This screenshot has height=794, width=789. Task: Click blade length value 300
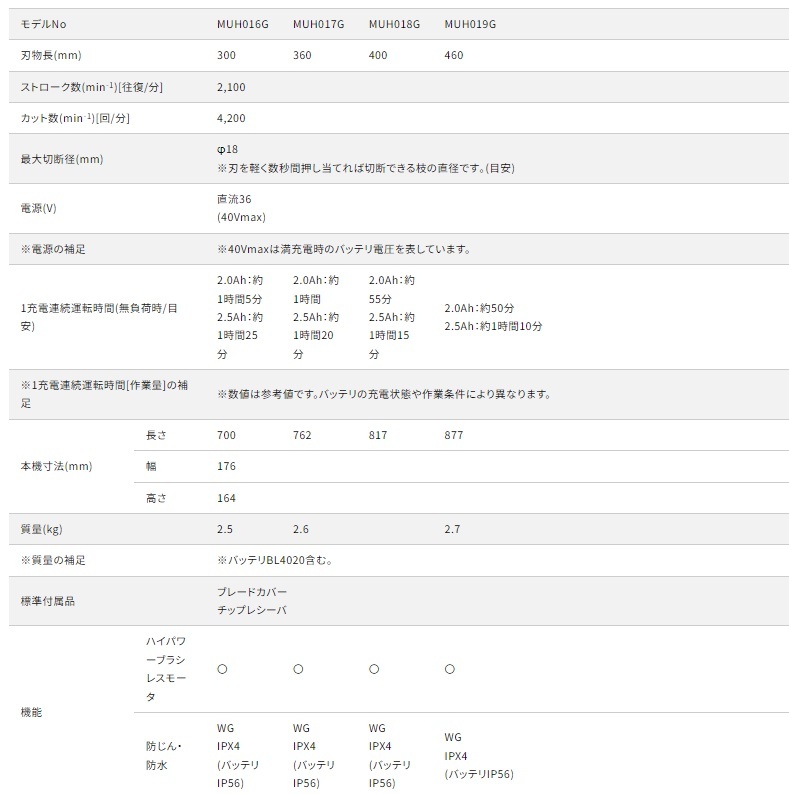pos(226,55)
